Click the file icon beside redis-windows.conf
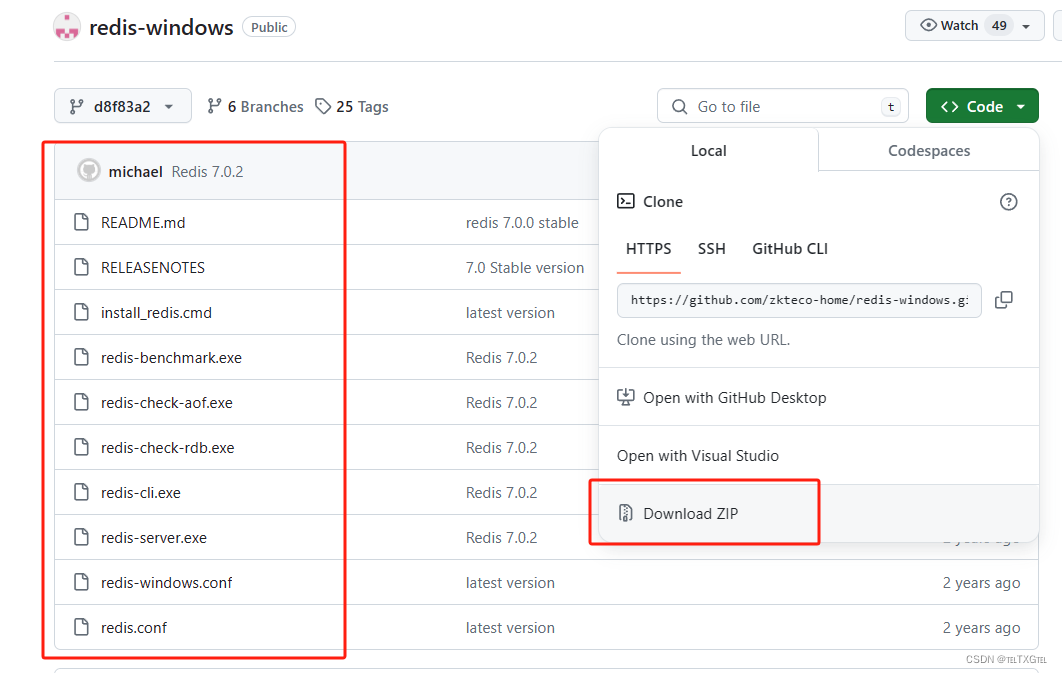Image resolution: width=1062 pixels, height=673 pixels. pos(81,582)
